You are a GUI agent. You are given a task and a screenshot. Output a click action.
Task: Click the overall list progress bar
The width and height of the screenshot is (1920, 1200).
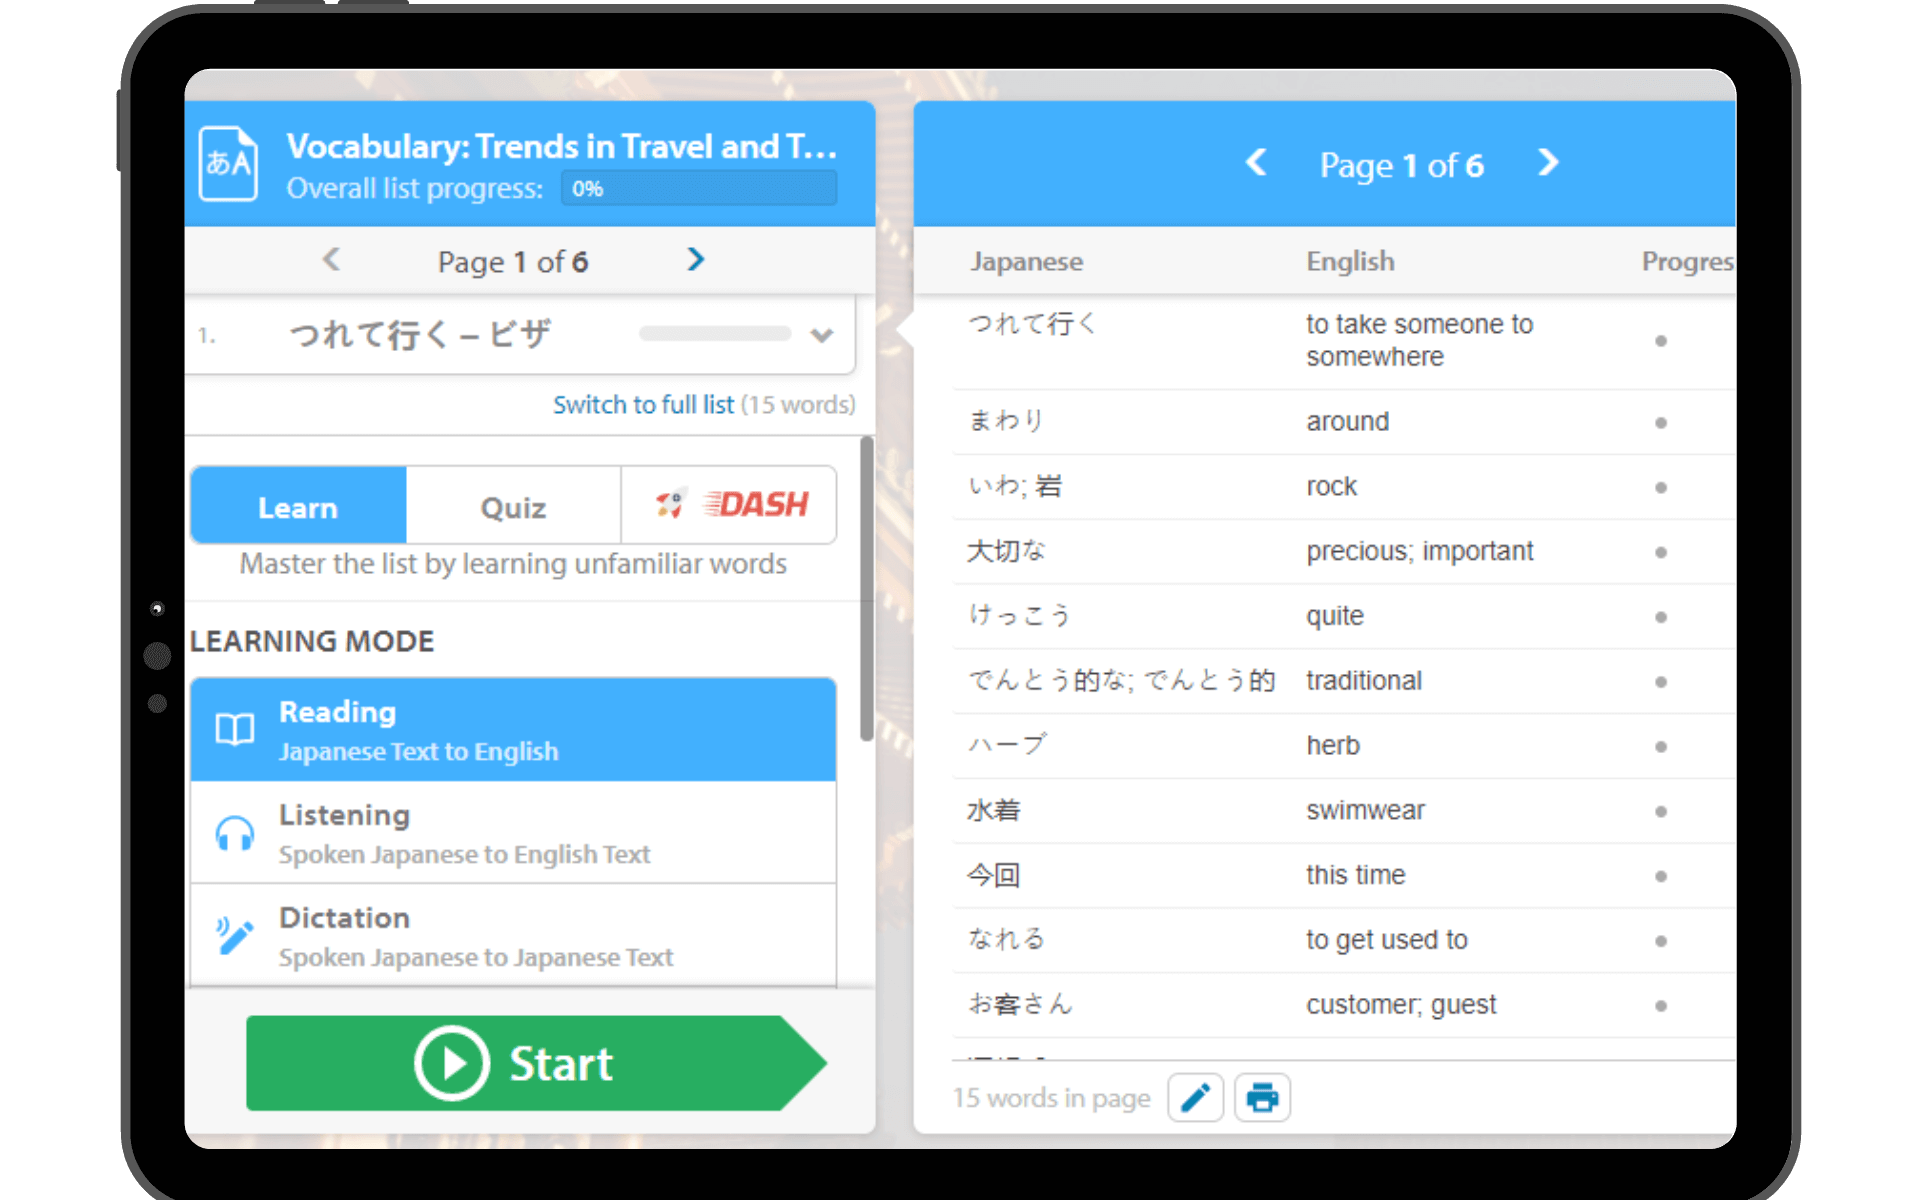pyautogui.click(x=699, y=188)
